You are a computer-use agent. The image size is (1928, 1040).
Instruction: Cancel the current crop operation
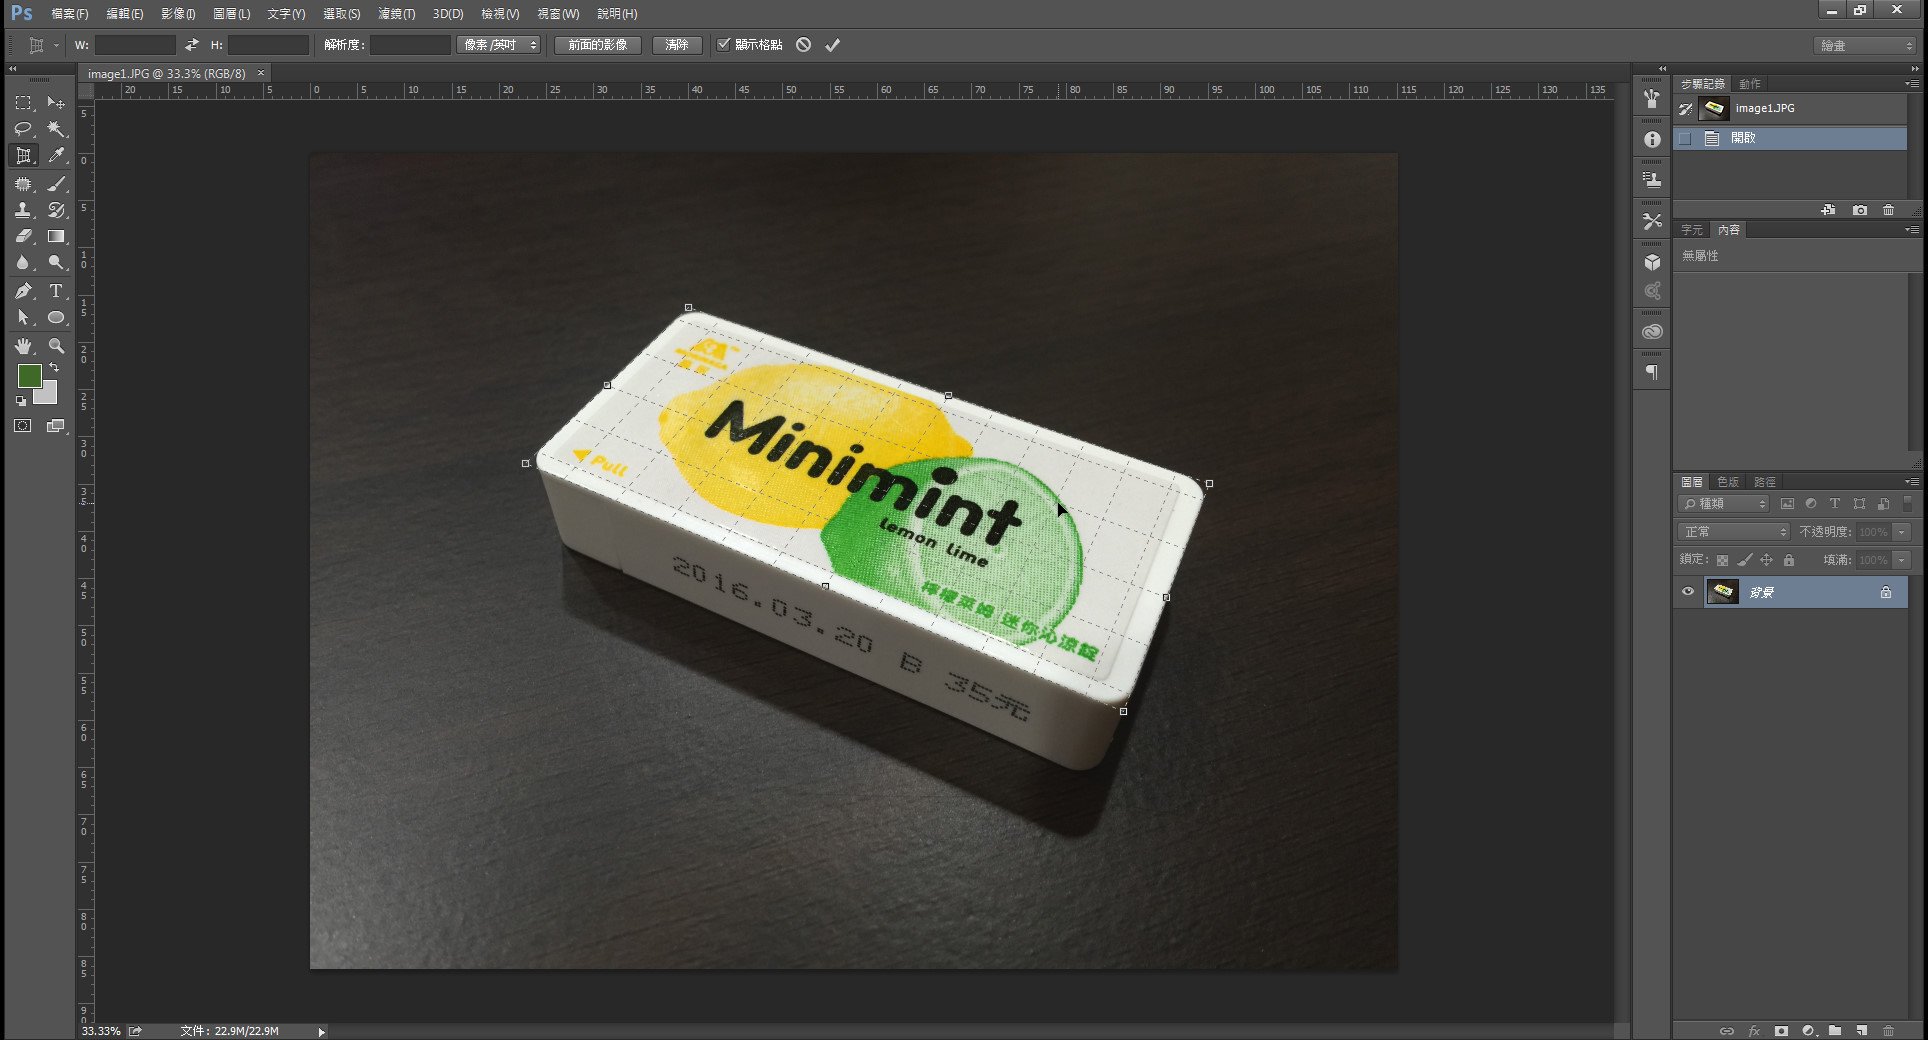pos(803,45)
